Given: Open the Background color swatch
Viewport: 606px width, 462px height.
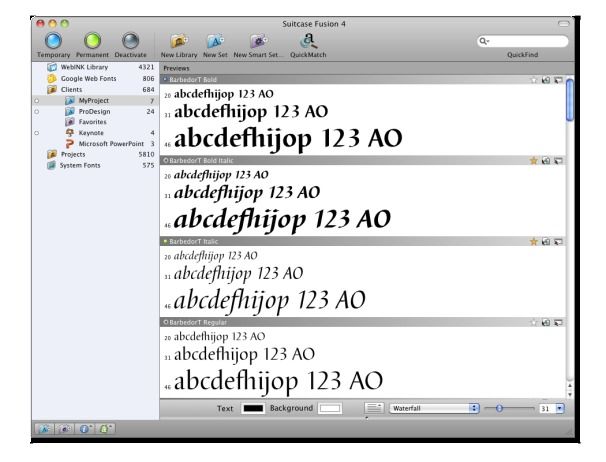Looking at the screenshot, I should point(330,408).
